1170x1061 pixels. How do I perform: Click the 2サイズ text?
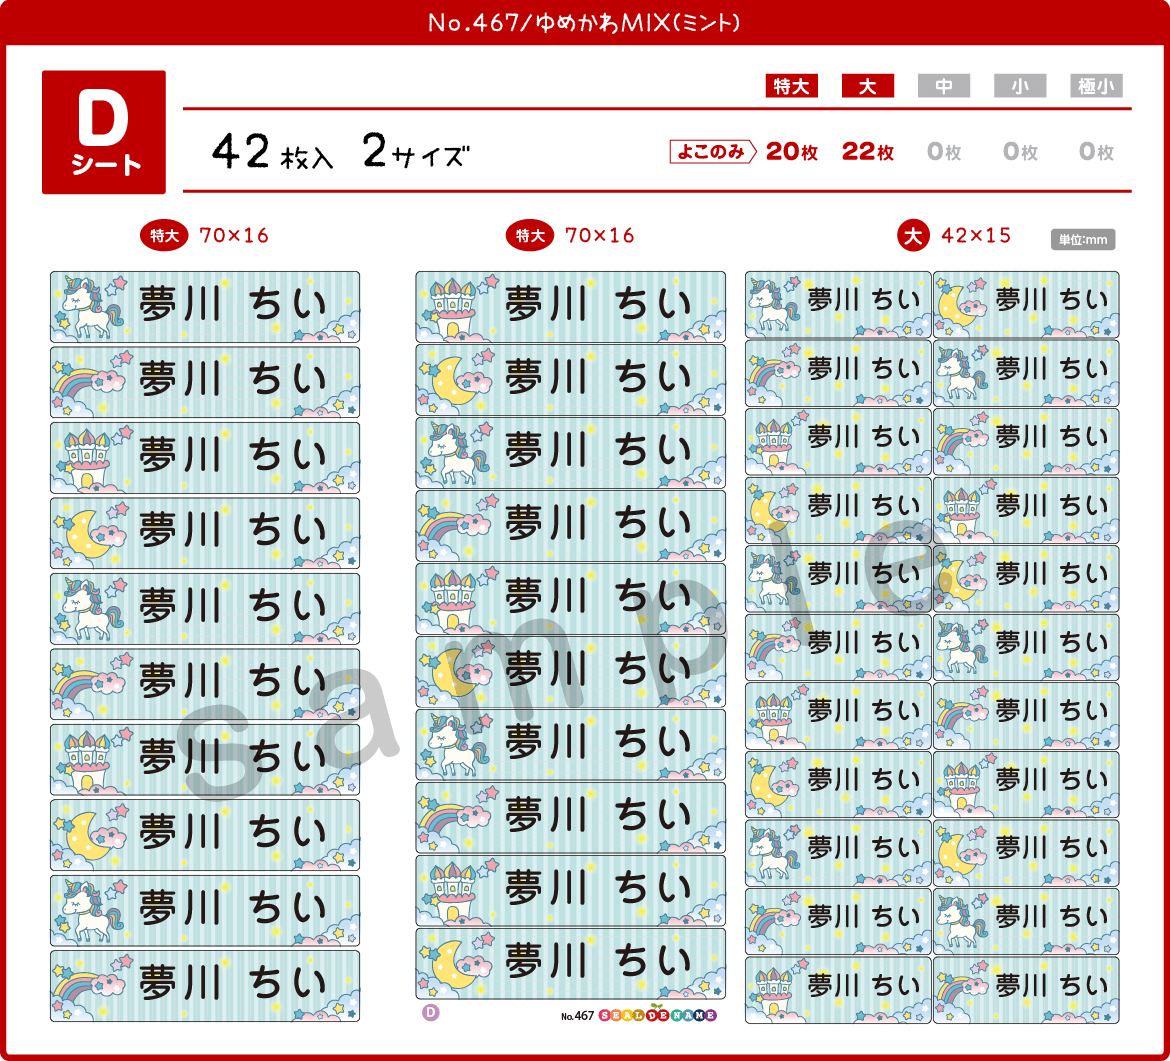click(x=416, y=151)
